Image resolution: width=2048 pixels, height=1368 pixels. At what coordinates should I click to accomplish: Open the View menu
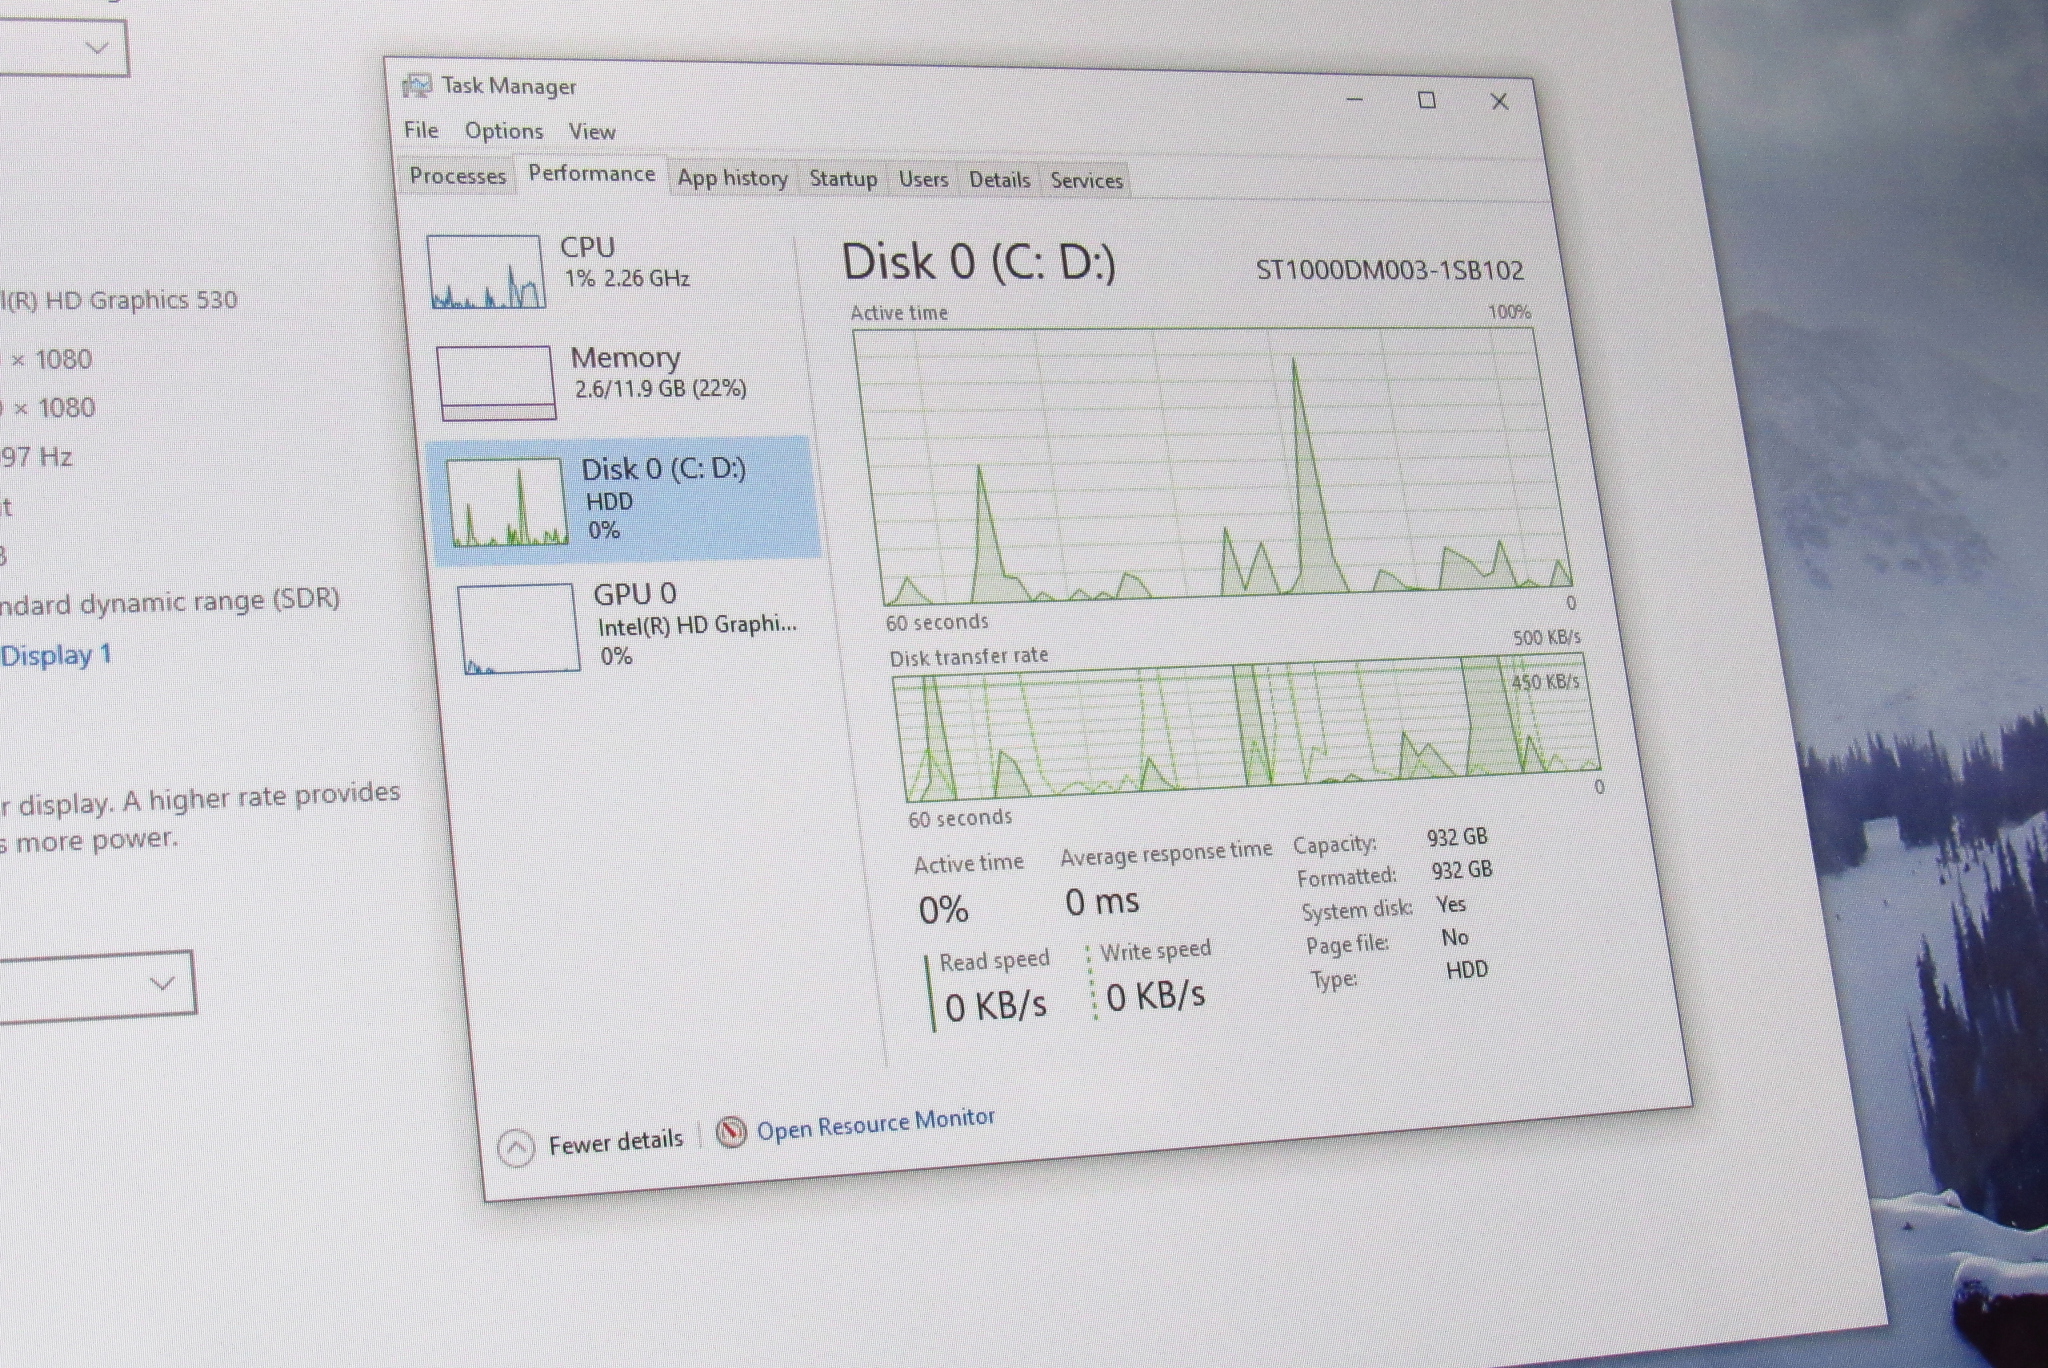pos(592,132)
